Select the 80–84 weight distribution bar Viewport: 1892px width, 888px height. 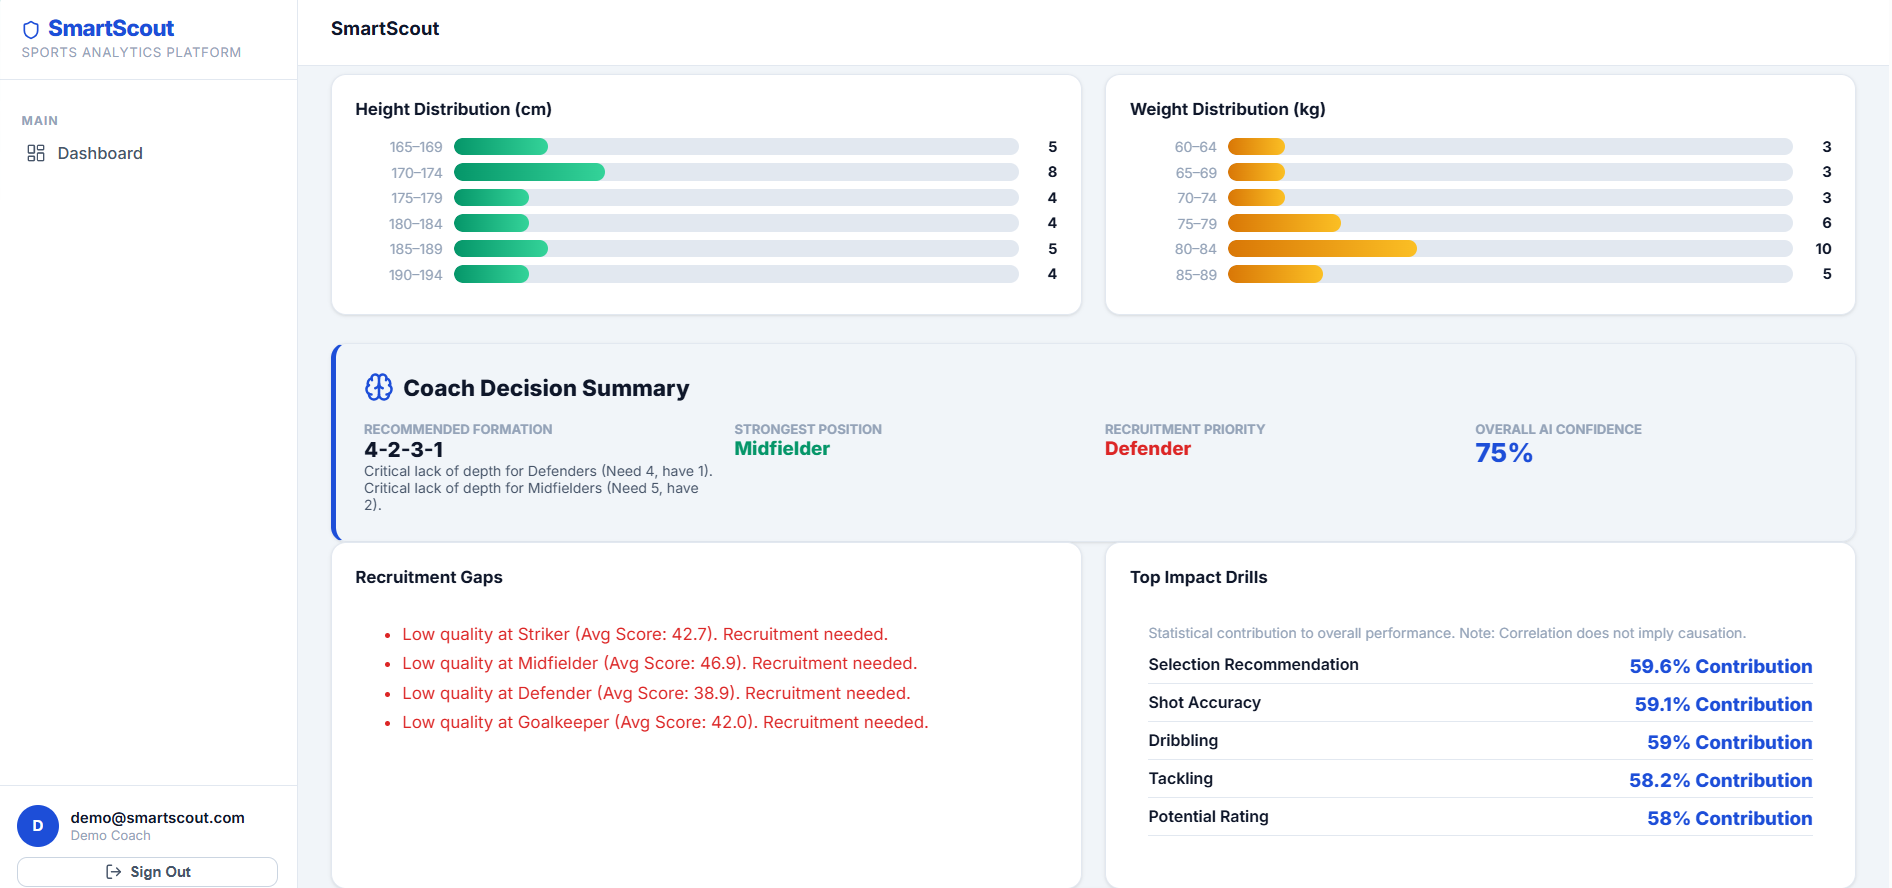[1510, 248]
